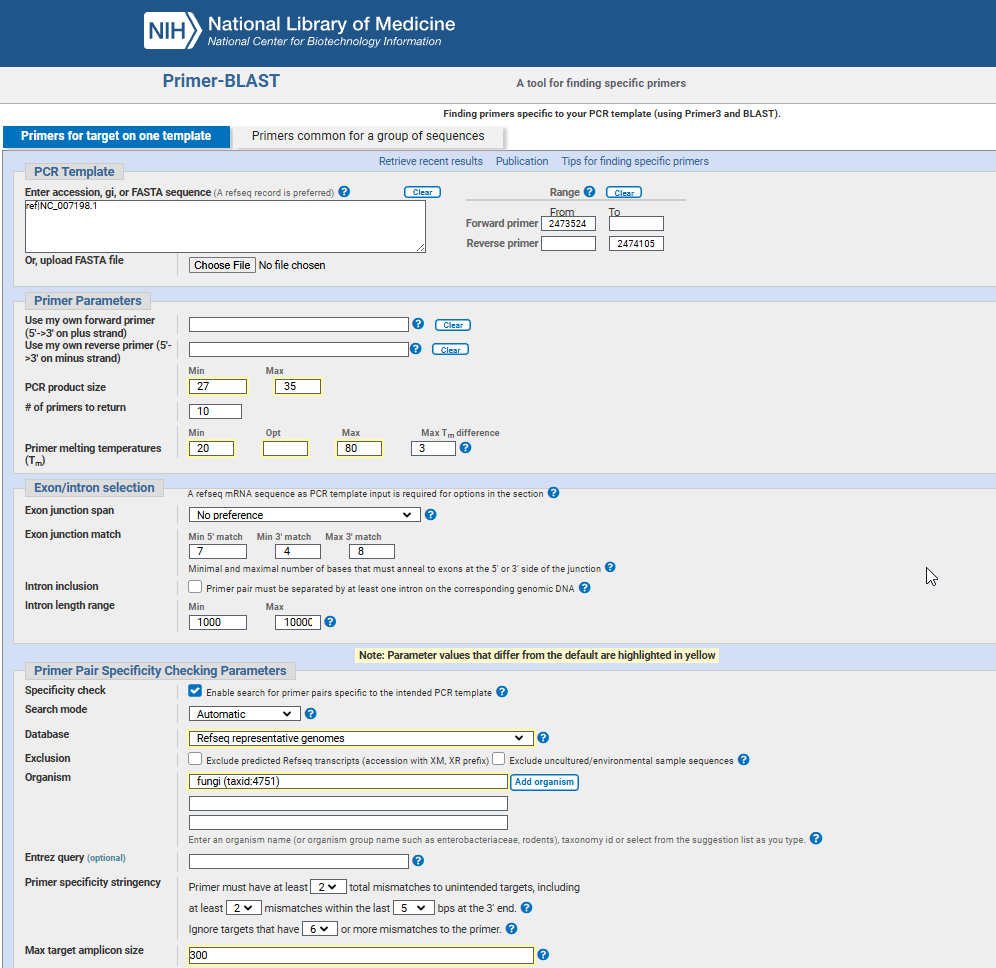
Task: Open Tips for finding specific primers link
Action: [x=635, y=161]
